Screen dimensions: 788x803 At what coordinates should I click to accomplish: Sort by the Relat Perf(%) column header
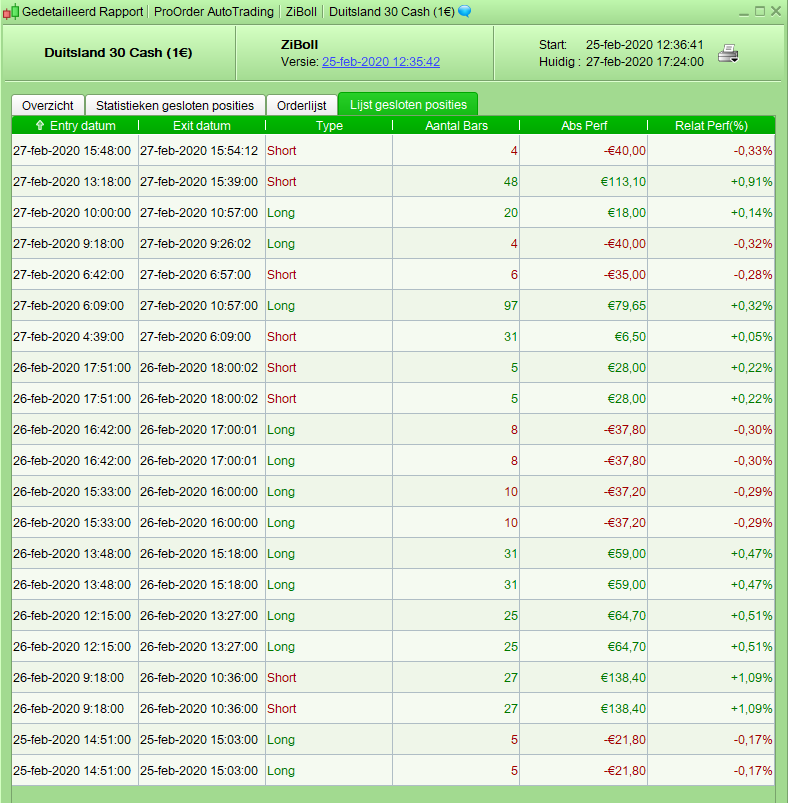click(x=711, y=125)
